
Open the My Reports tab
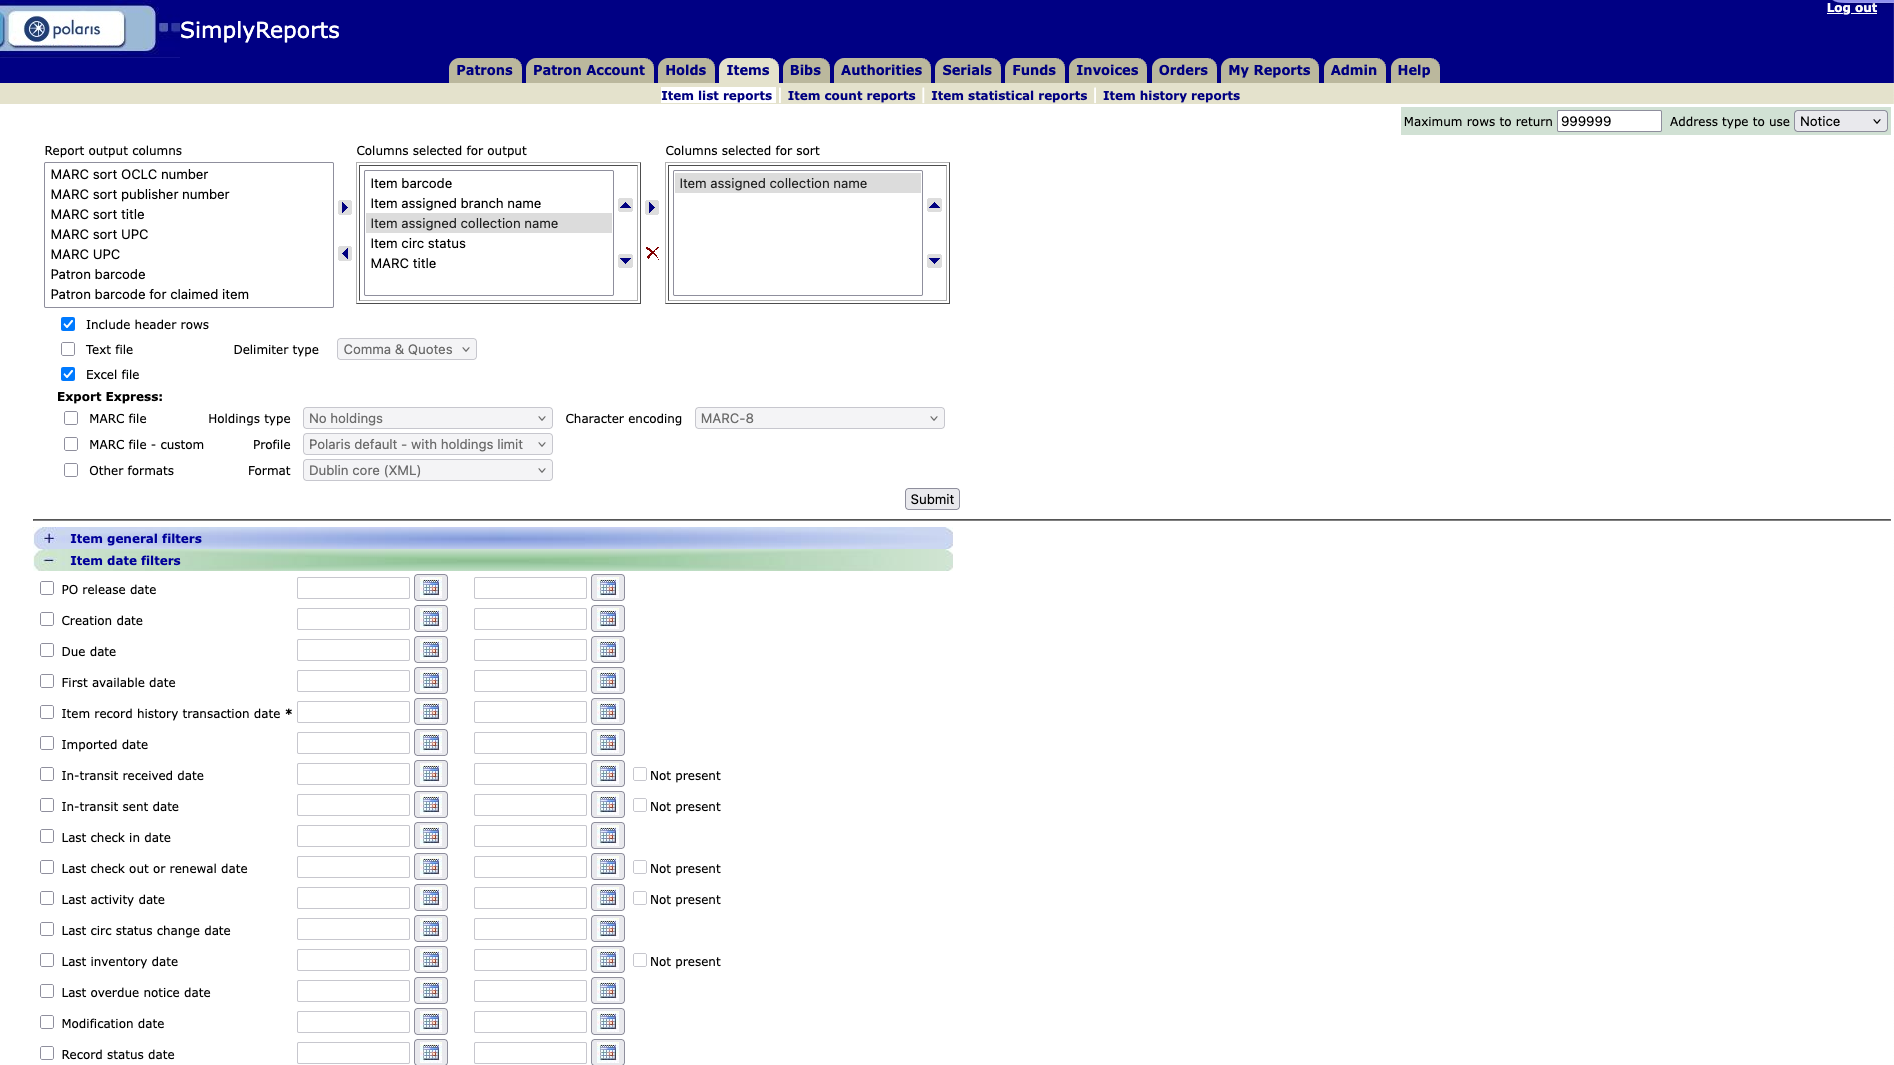click(1268, 70)
